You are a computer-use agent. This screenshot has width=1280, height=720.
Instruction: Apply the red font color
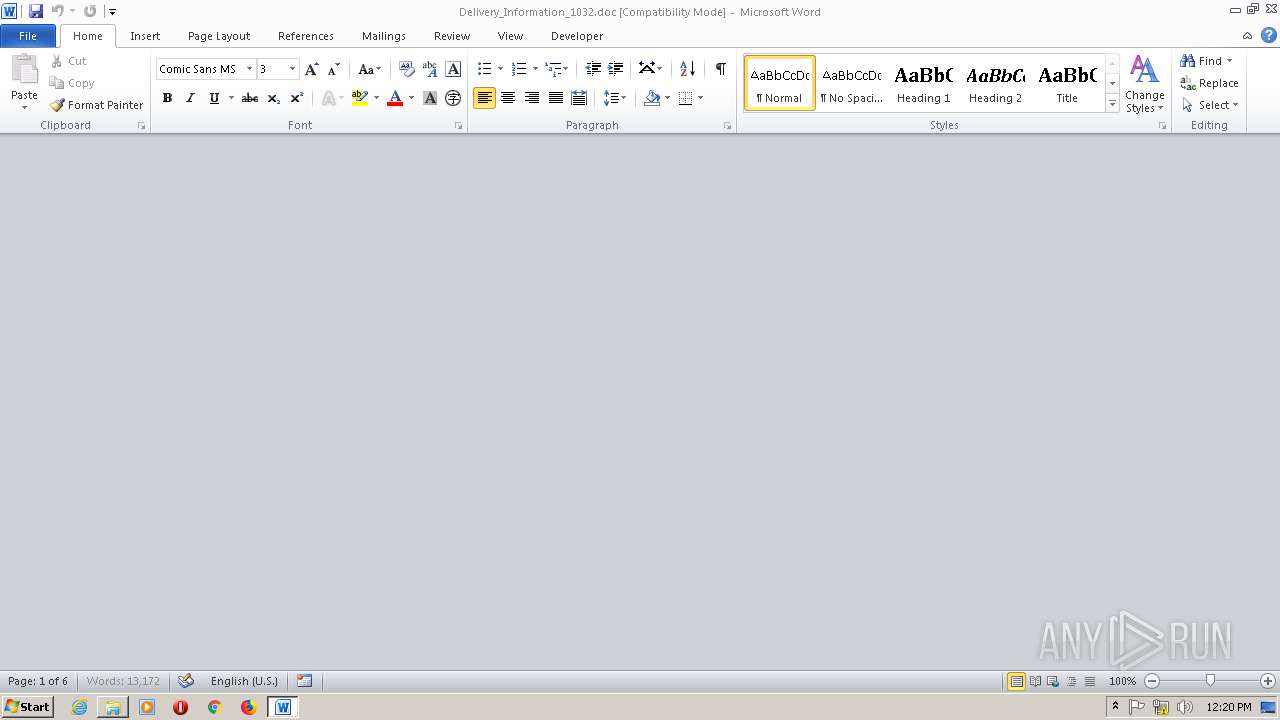[395, 98]
